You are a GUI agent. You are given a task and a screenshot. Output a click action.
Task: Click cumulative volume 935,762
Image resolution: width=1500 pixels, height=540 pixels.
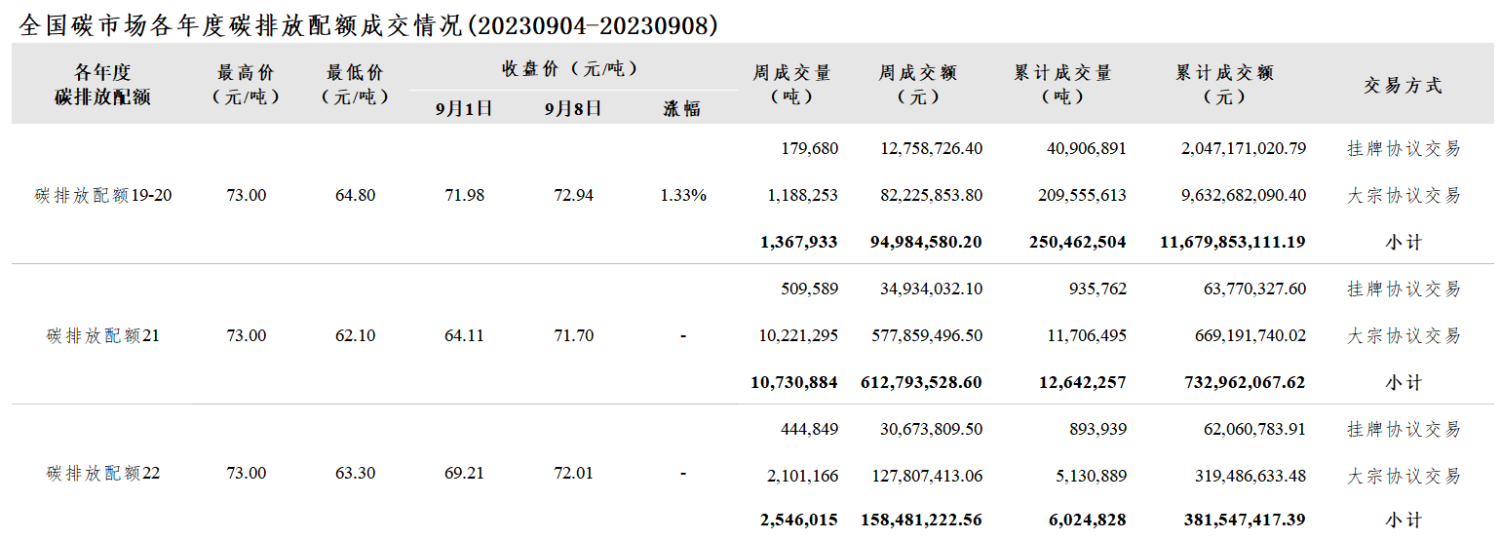point(1097,289)
